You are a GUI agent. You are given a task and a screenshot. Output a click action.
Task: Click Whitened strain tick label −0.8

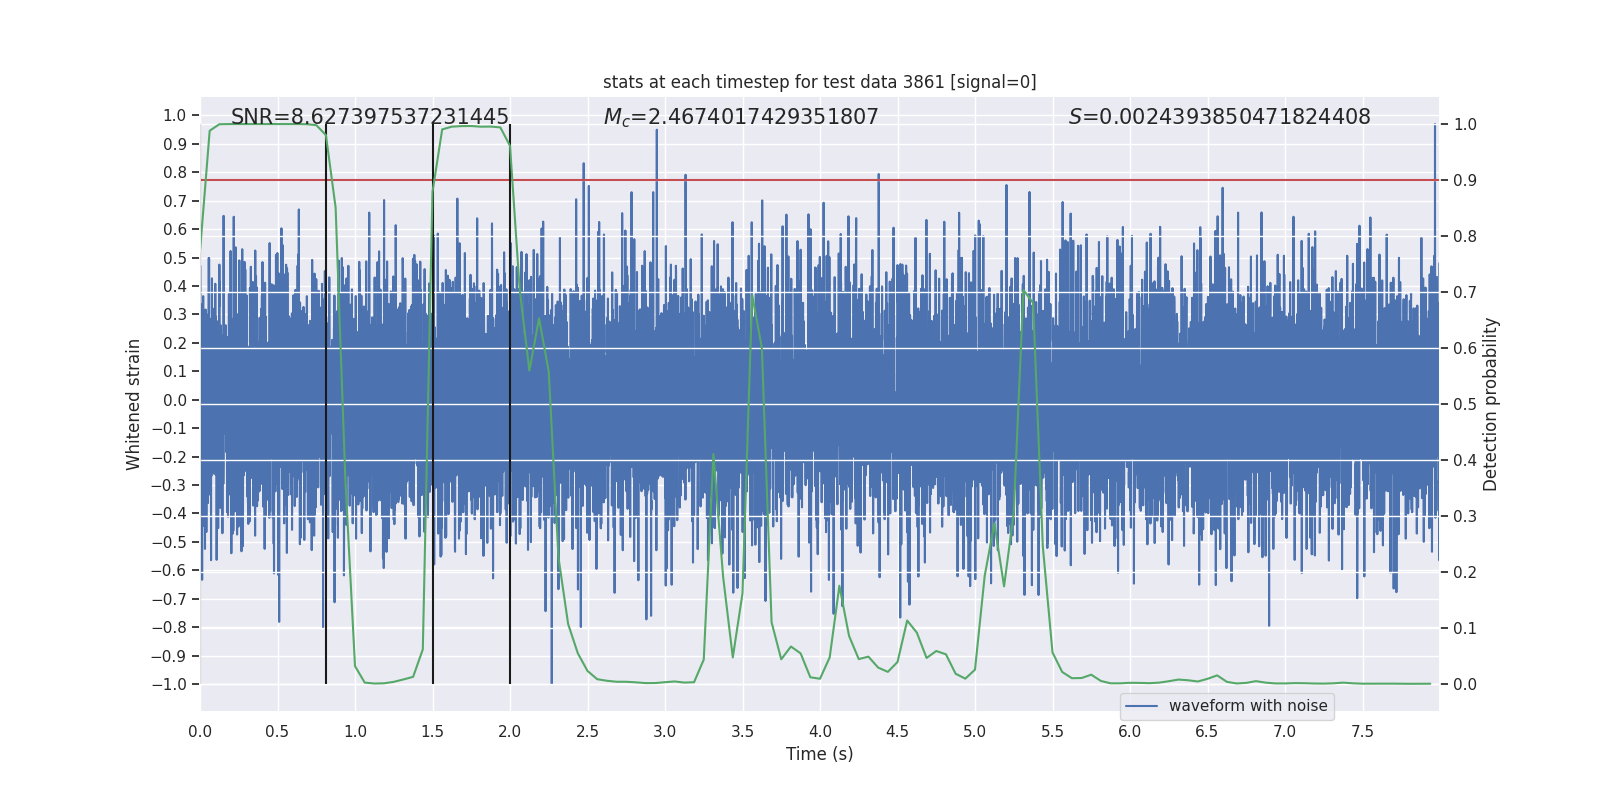click(169, 628)
